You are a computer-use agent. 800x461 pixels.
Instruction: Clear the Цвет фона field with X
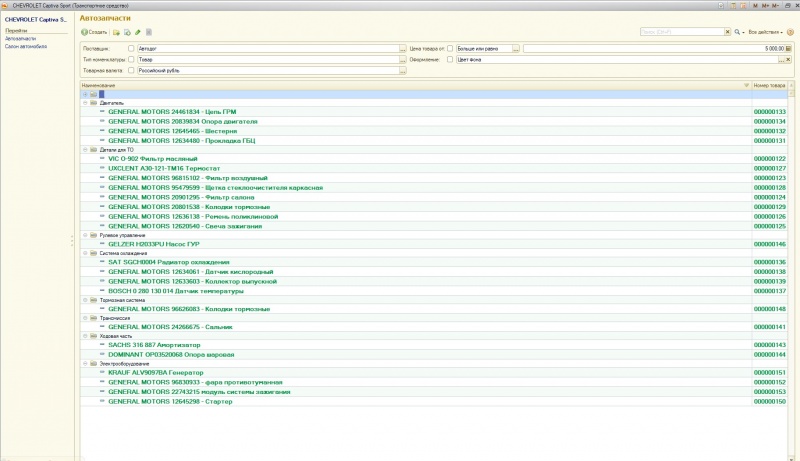(x=788, y=60)
